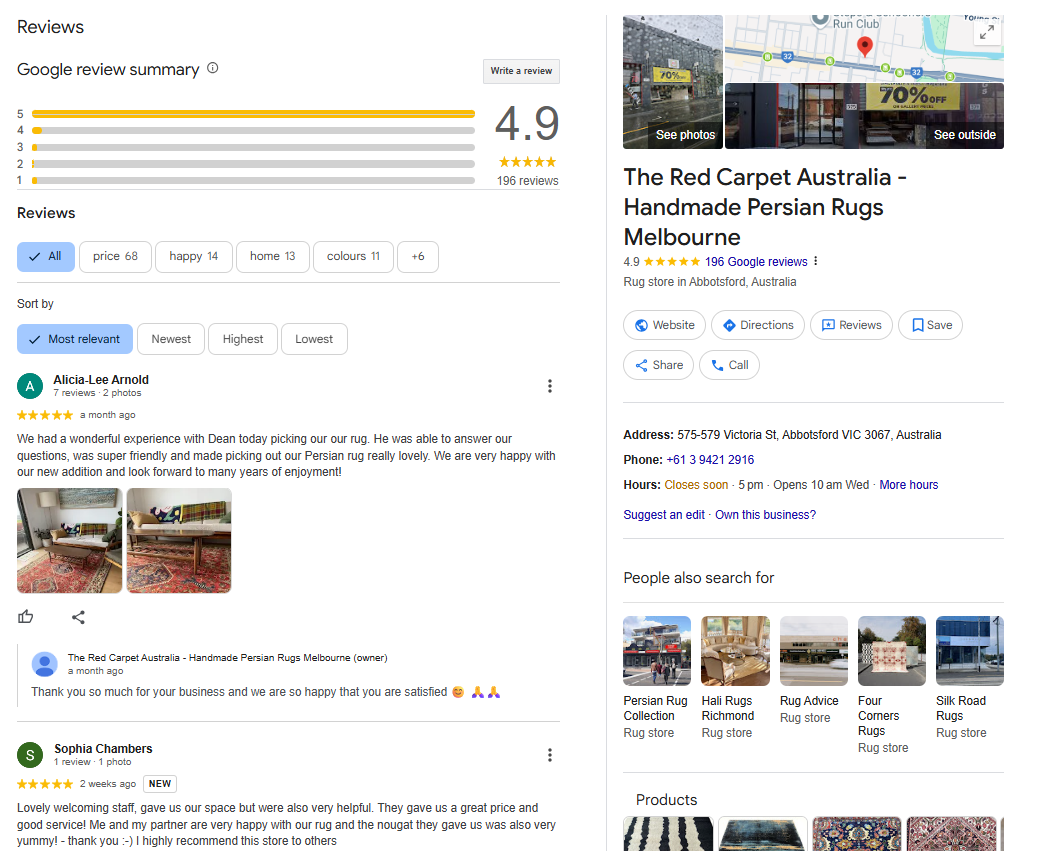Open Alicia-Lee's second rug photo with table
This screenshot has height=851, width=1053.
coord(179,541)
